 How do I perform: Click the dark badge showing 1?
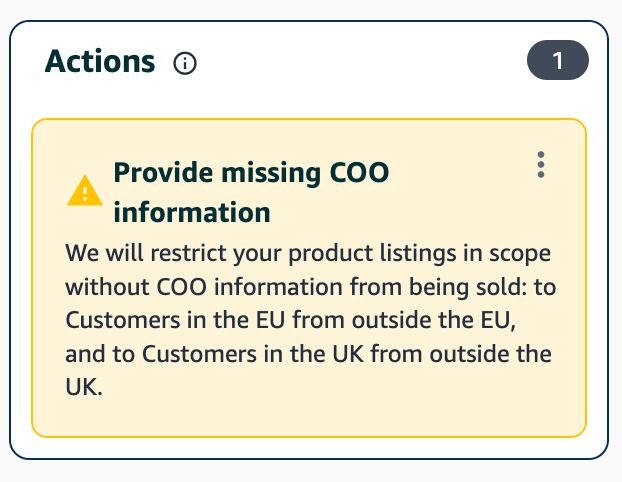click(557, 62)
